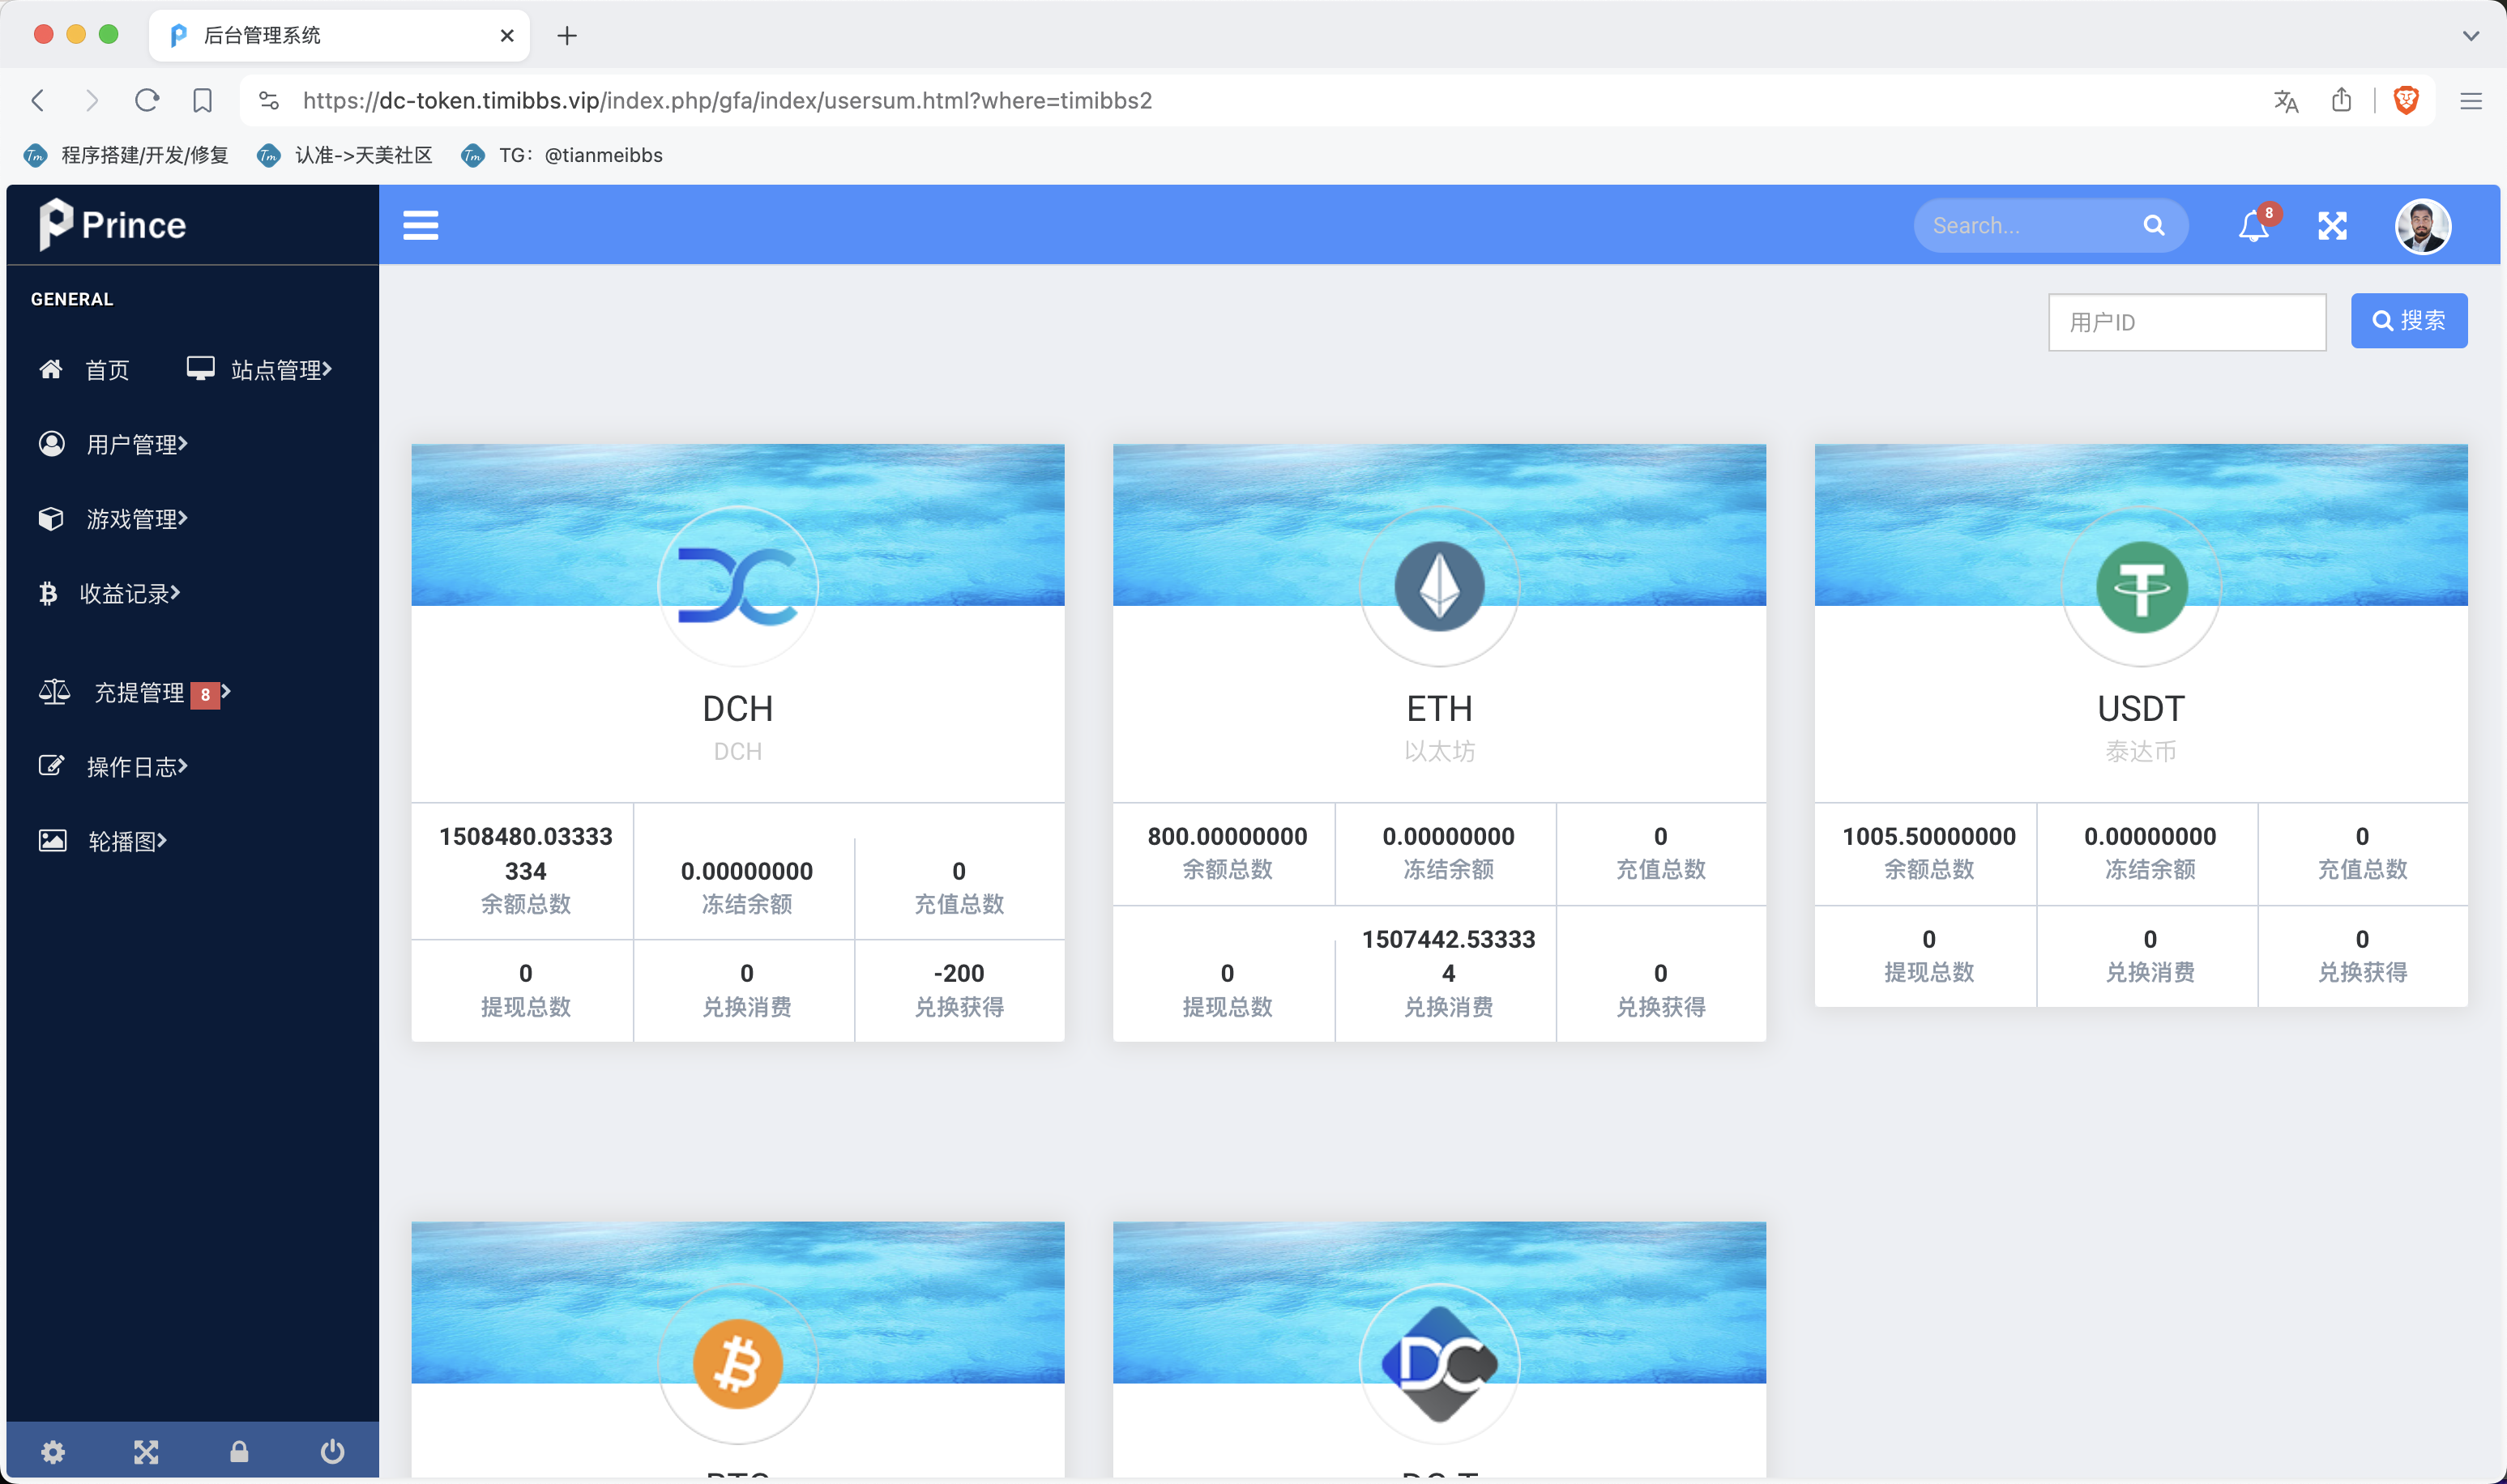Screen dimensions: 2507x1484
Task: Open the browser main menu icon
Action: click(2471, 101)
